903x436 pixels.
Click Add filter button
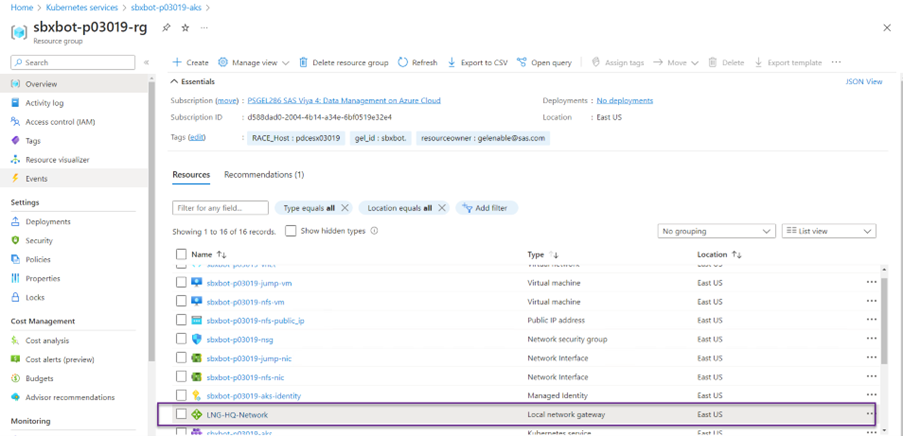click(x=487, y=208)
